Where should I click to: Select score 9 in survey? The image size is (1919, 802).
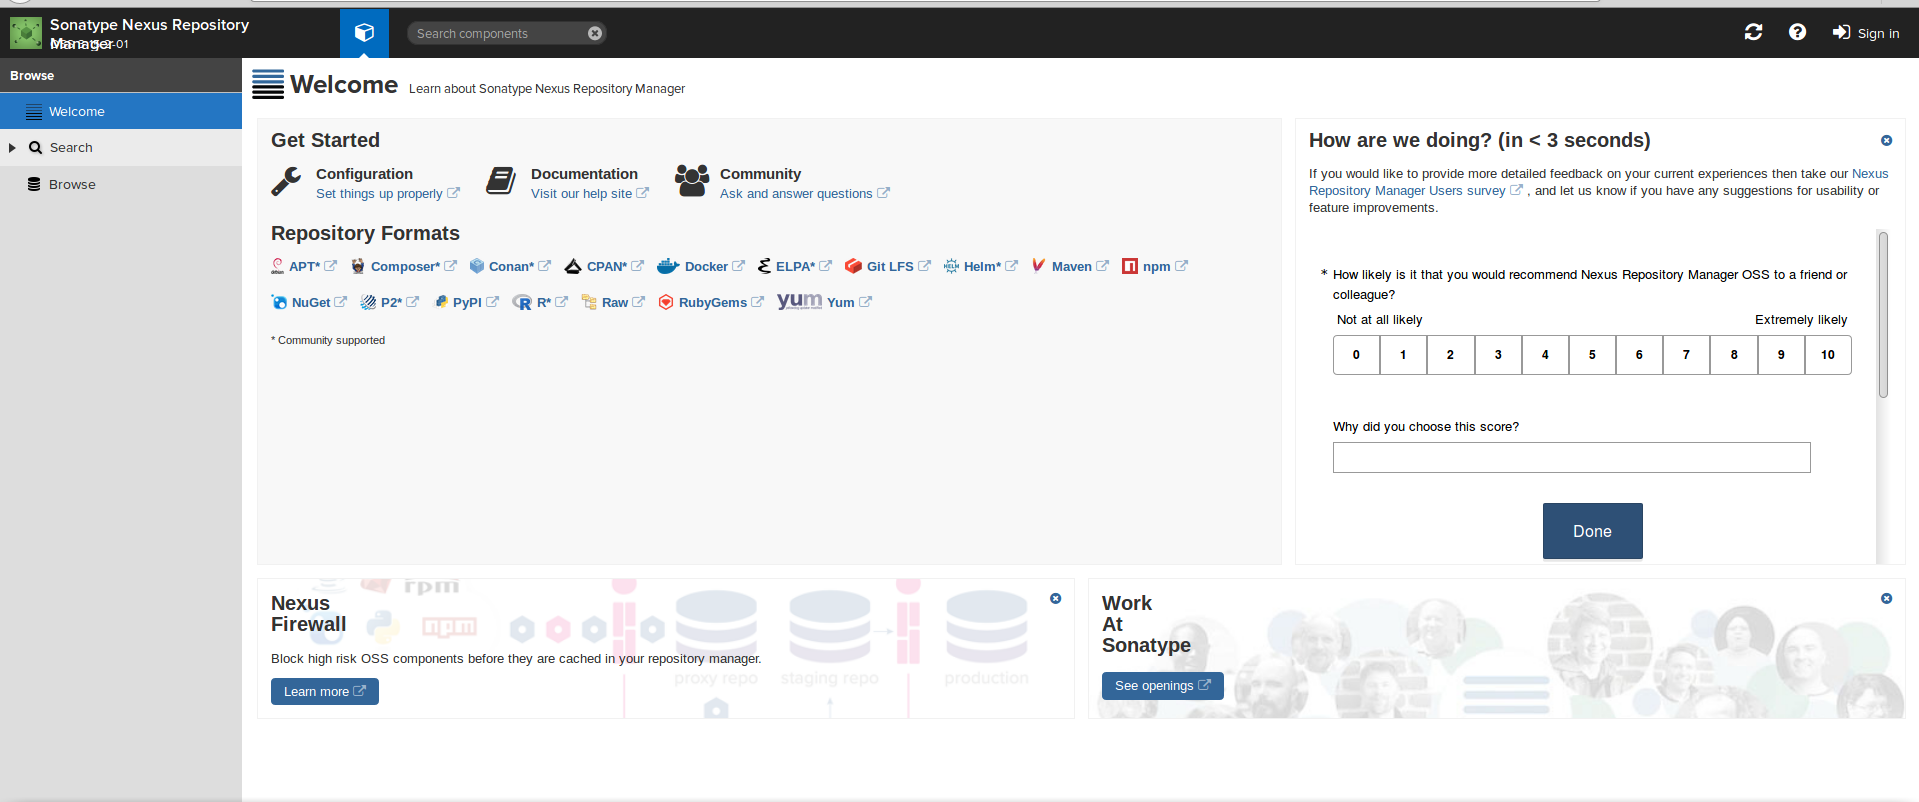coord(1781,355)
